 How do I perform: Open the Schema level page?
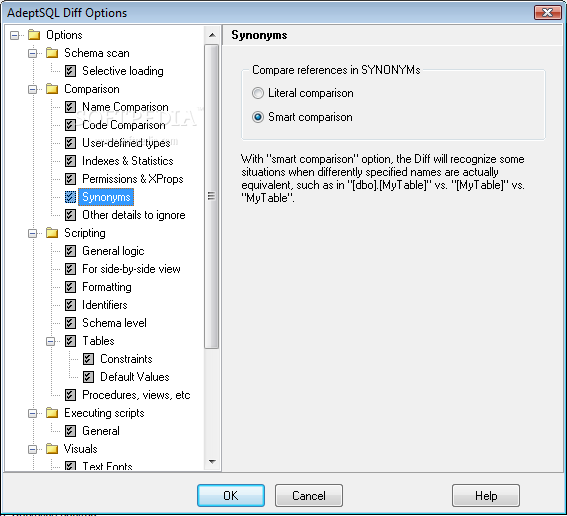(114, 323)
